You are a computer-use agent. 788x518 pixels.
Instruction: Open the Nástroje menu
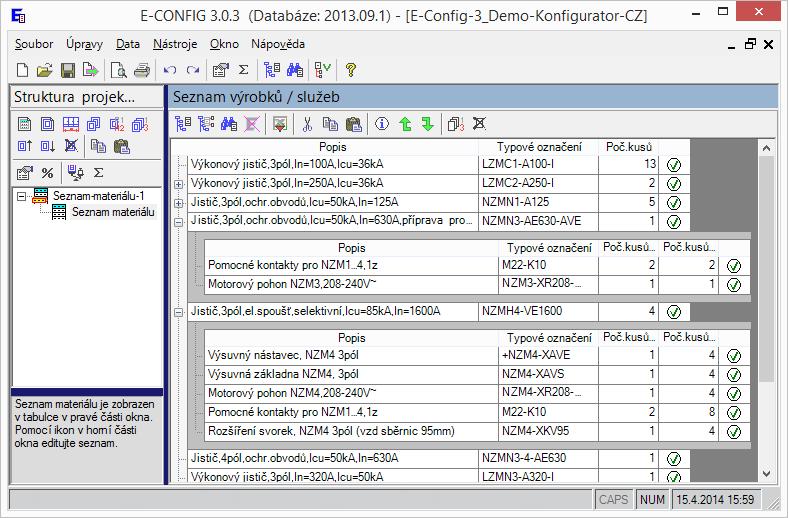tap(175, 44)
